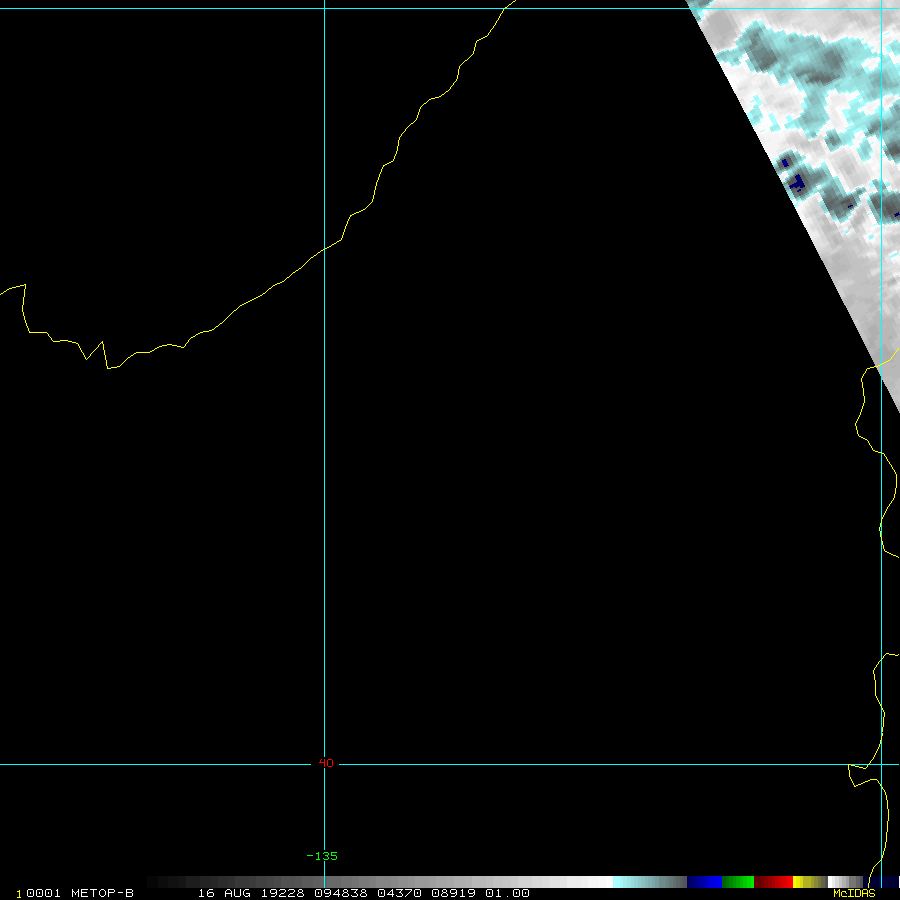Click the green -135 longitude label
Screen dimensions: 900x900
point(322,856)
